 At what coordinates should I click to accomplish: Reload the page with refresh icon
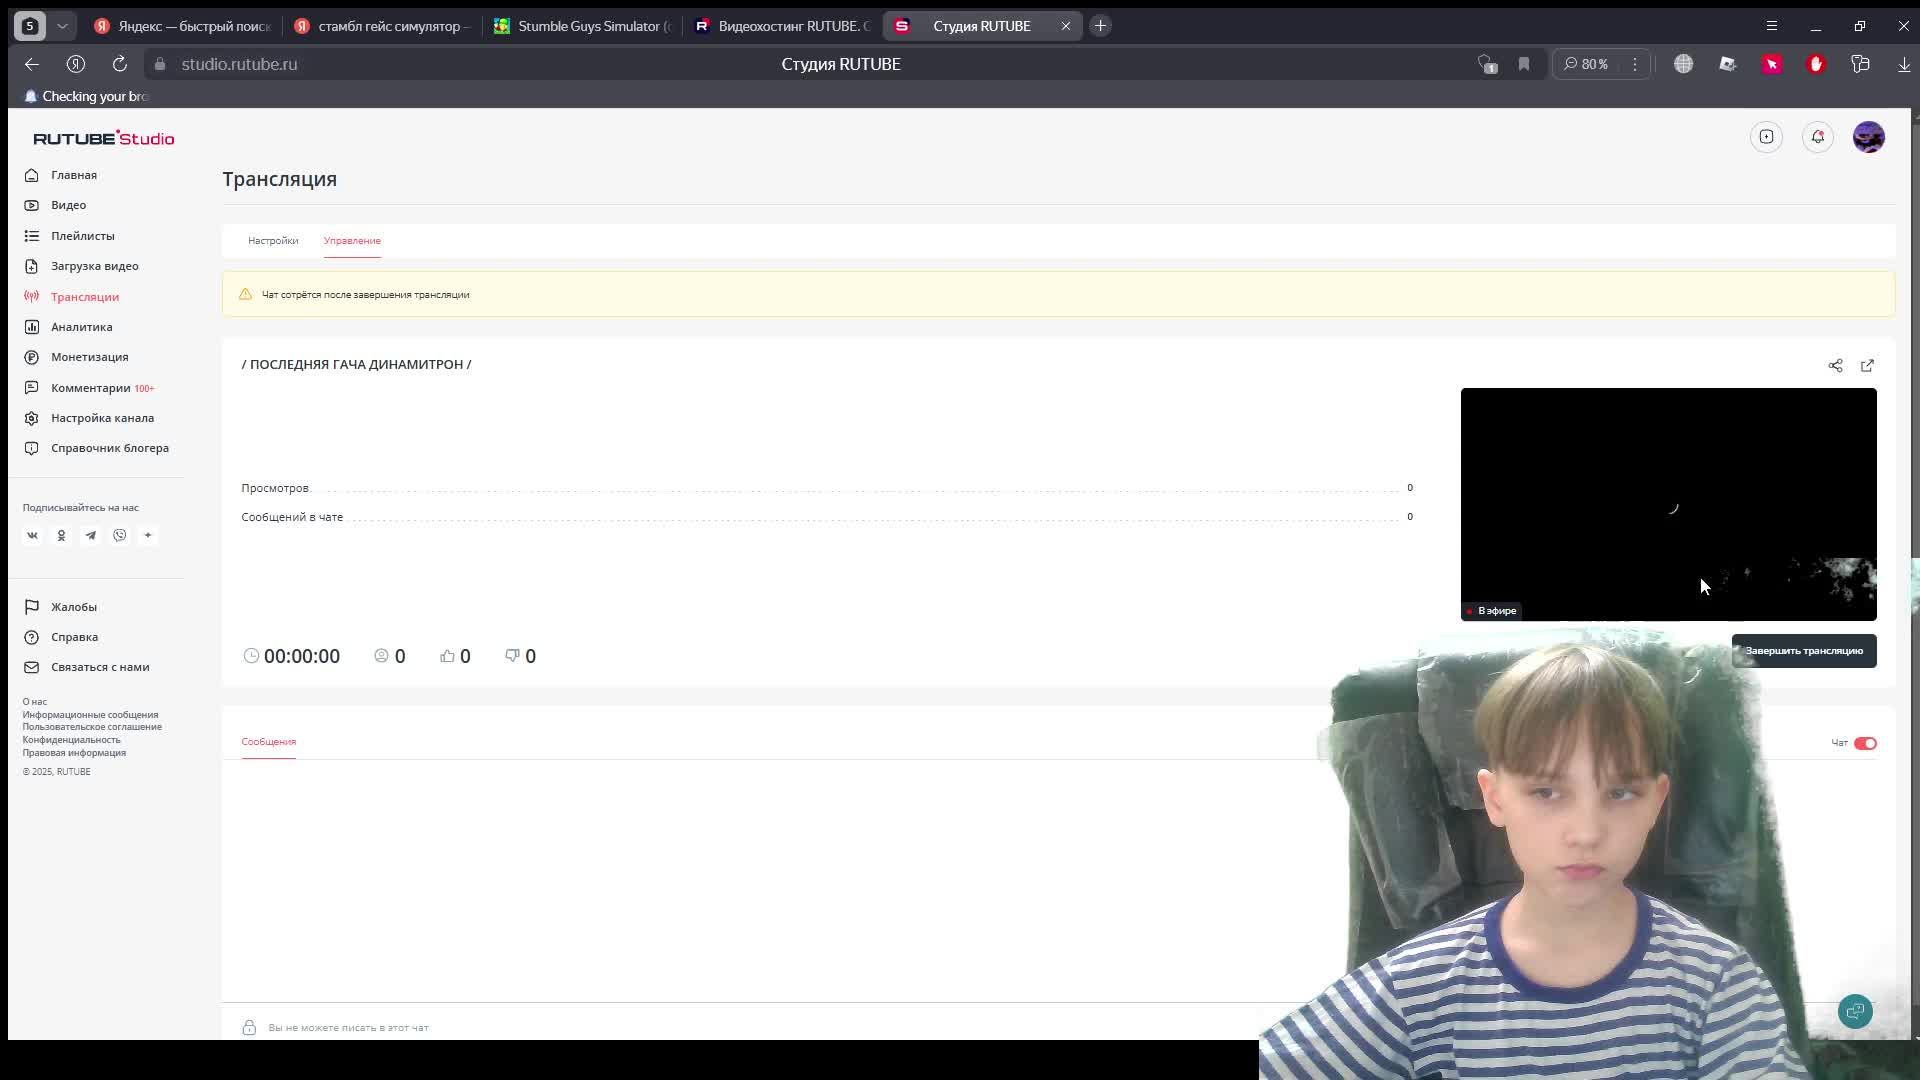[x=119, y=64]
